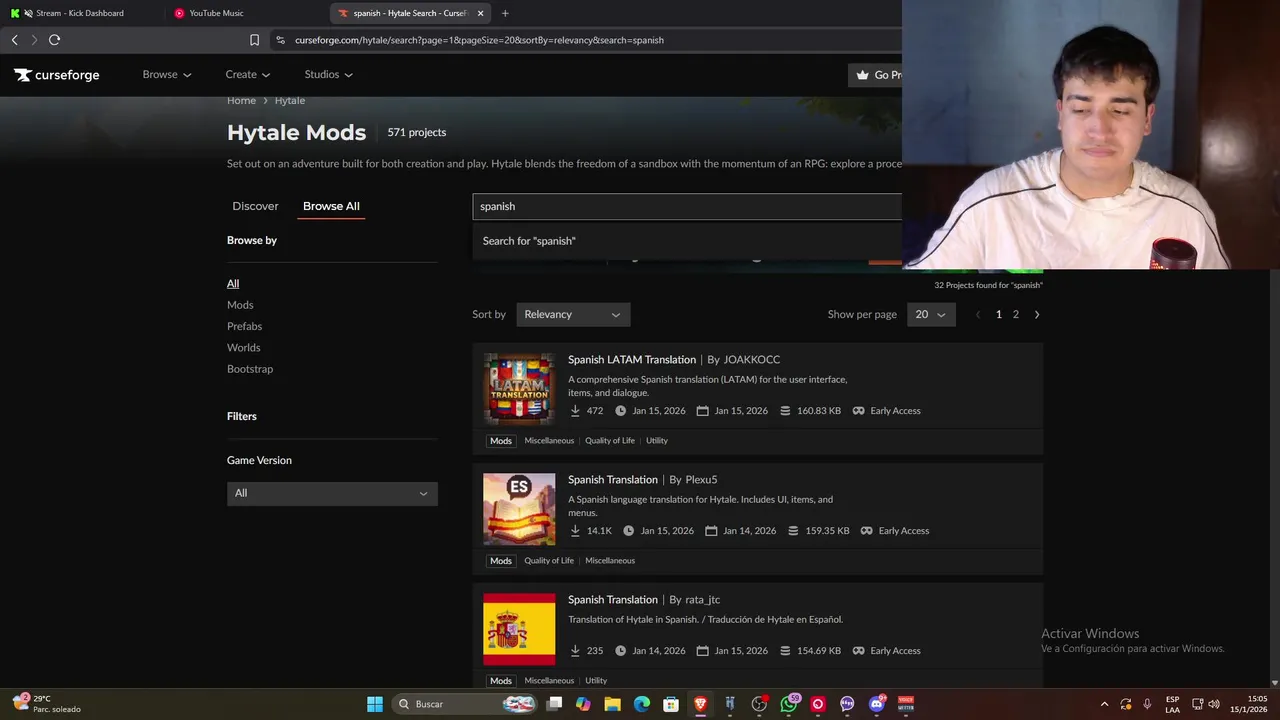Filter by Bootstrap category
The width and height of the screenshot is (1280, 720).
click(250, 369)
